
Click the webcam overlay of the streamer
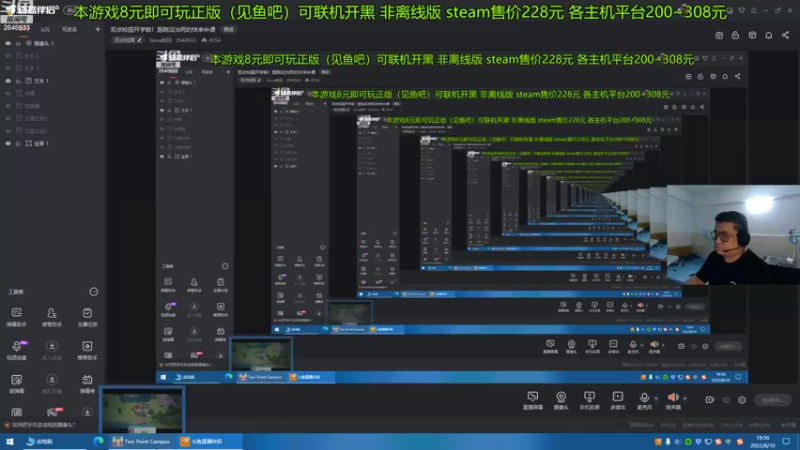coord(733,234)
